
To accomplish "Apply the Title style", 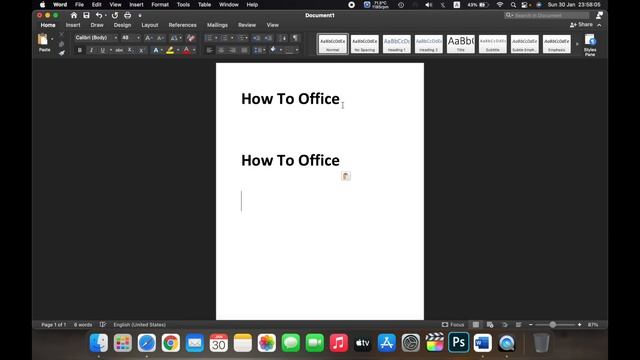I will 460,44.
